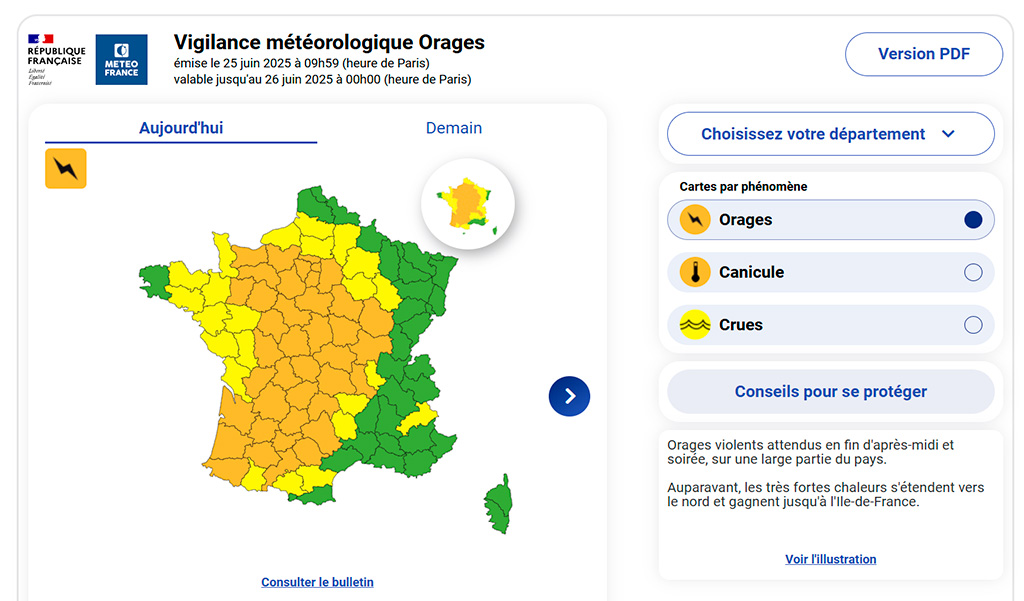Click the Canicule thermometer icon
The height and width of the screenshot is (601, 1024).
tap(695, 272)
